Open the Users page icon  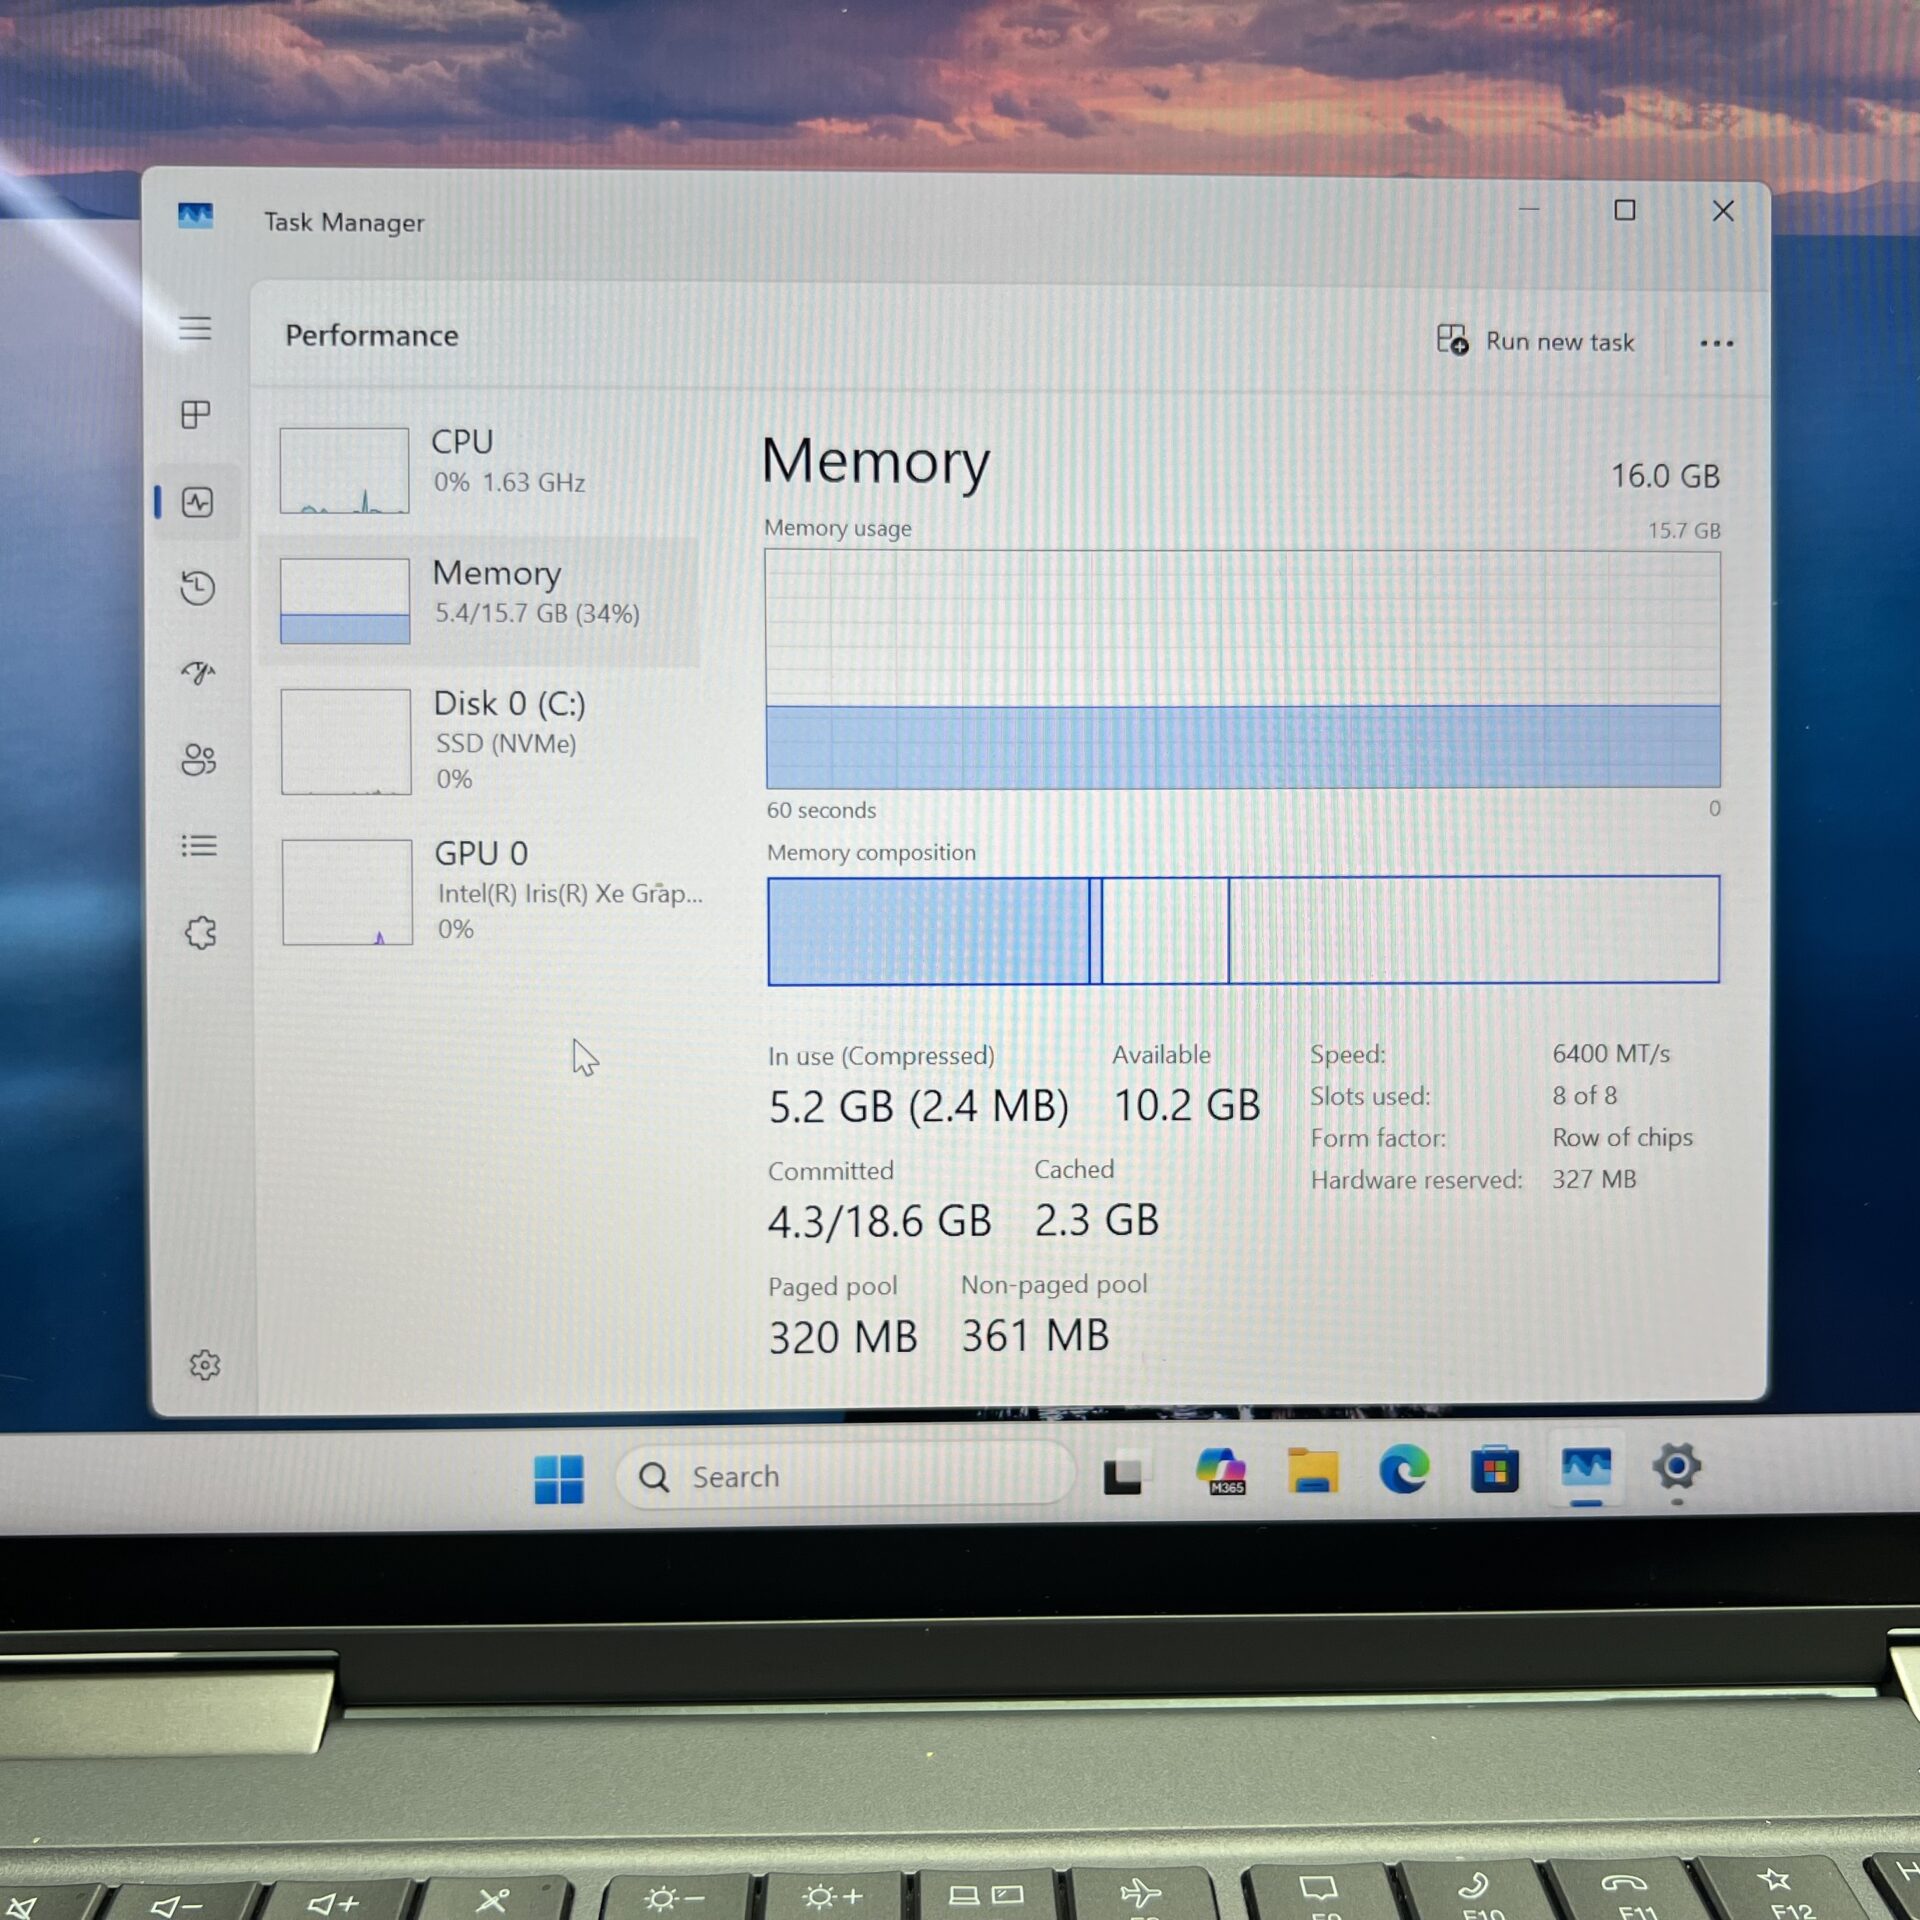tap(198, 760)
